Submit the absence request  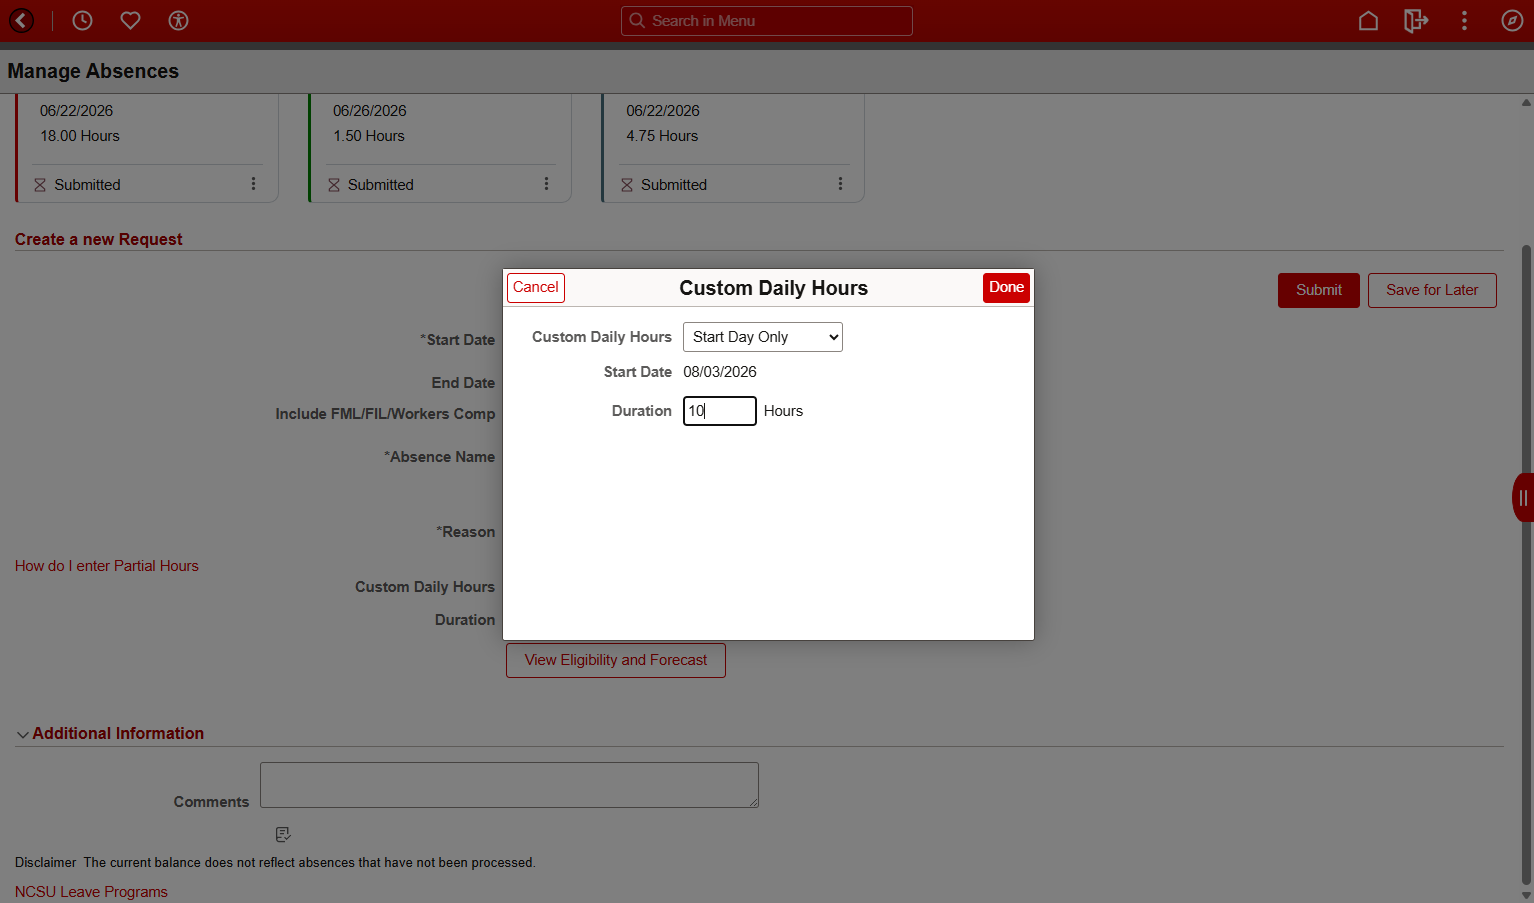point(1319,290)
